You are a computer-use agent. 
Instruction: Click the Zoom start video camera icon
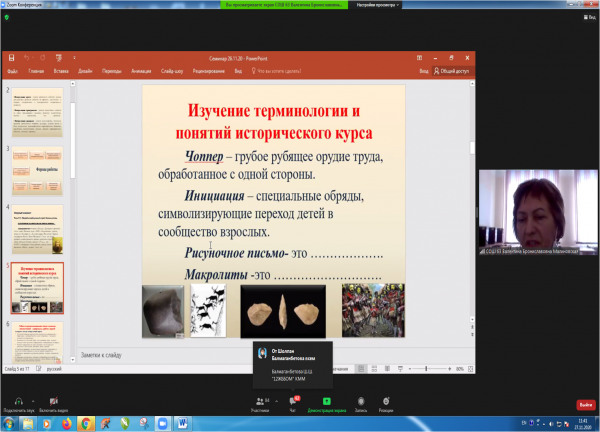[53, 400]
